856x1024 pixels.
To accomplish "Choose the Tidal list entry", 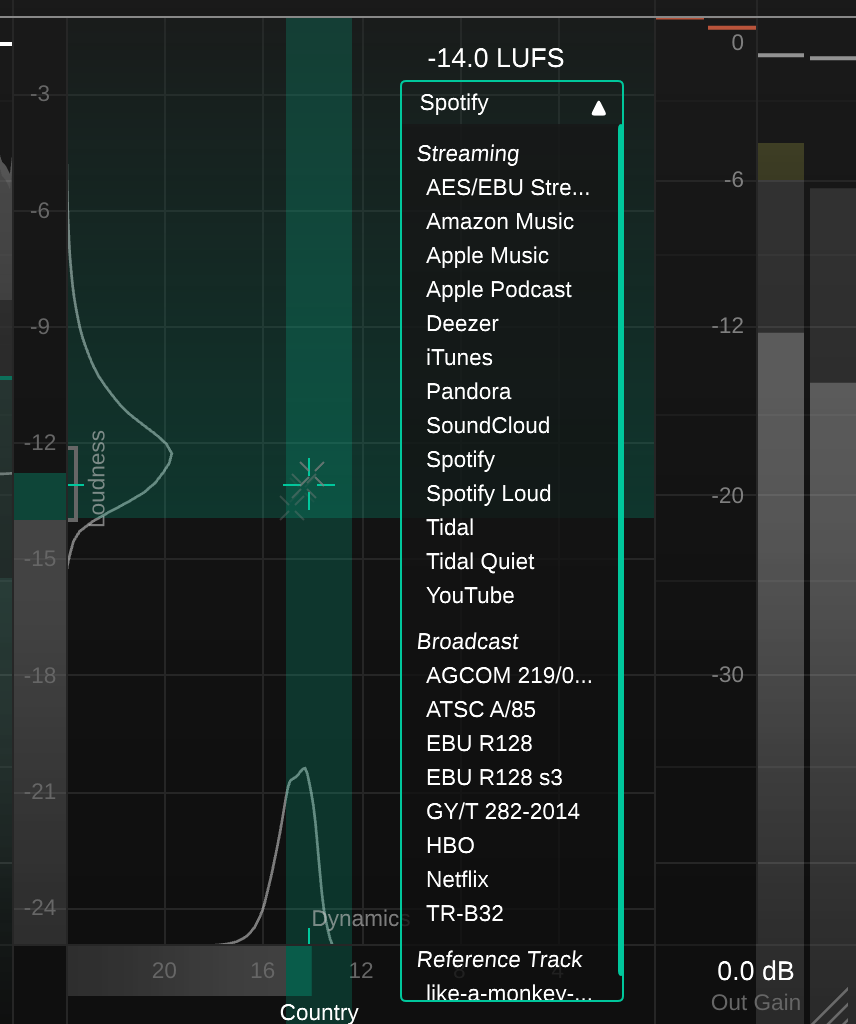I will click(x=450, y=527).
